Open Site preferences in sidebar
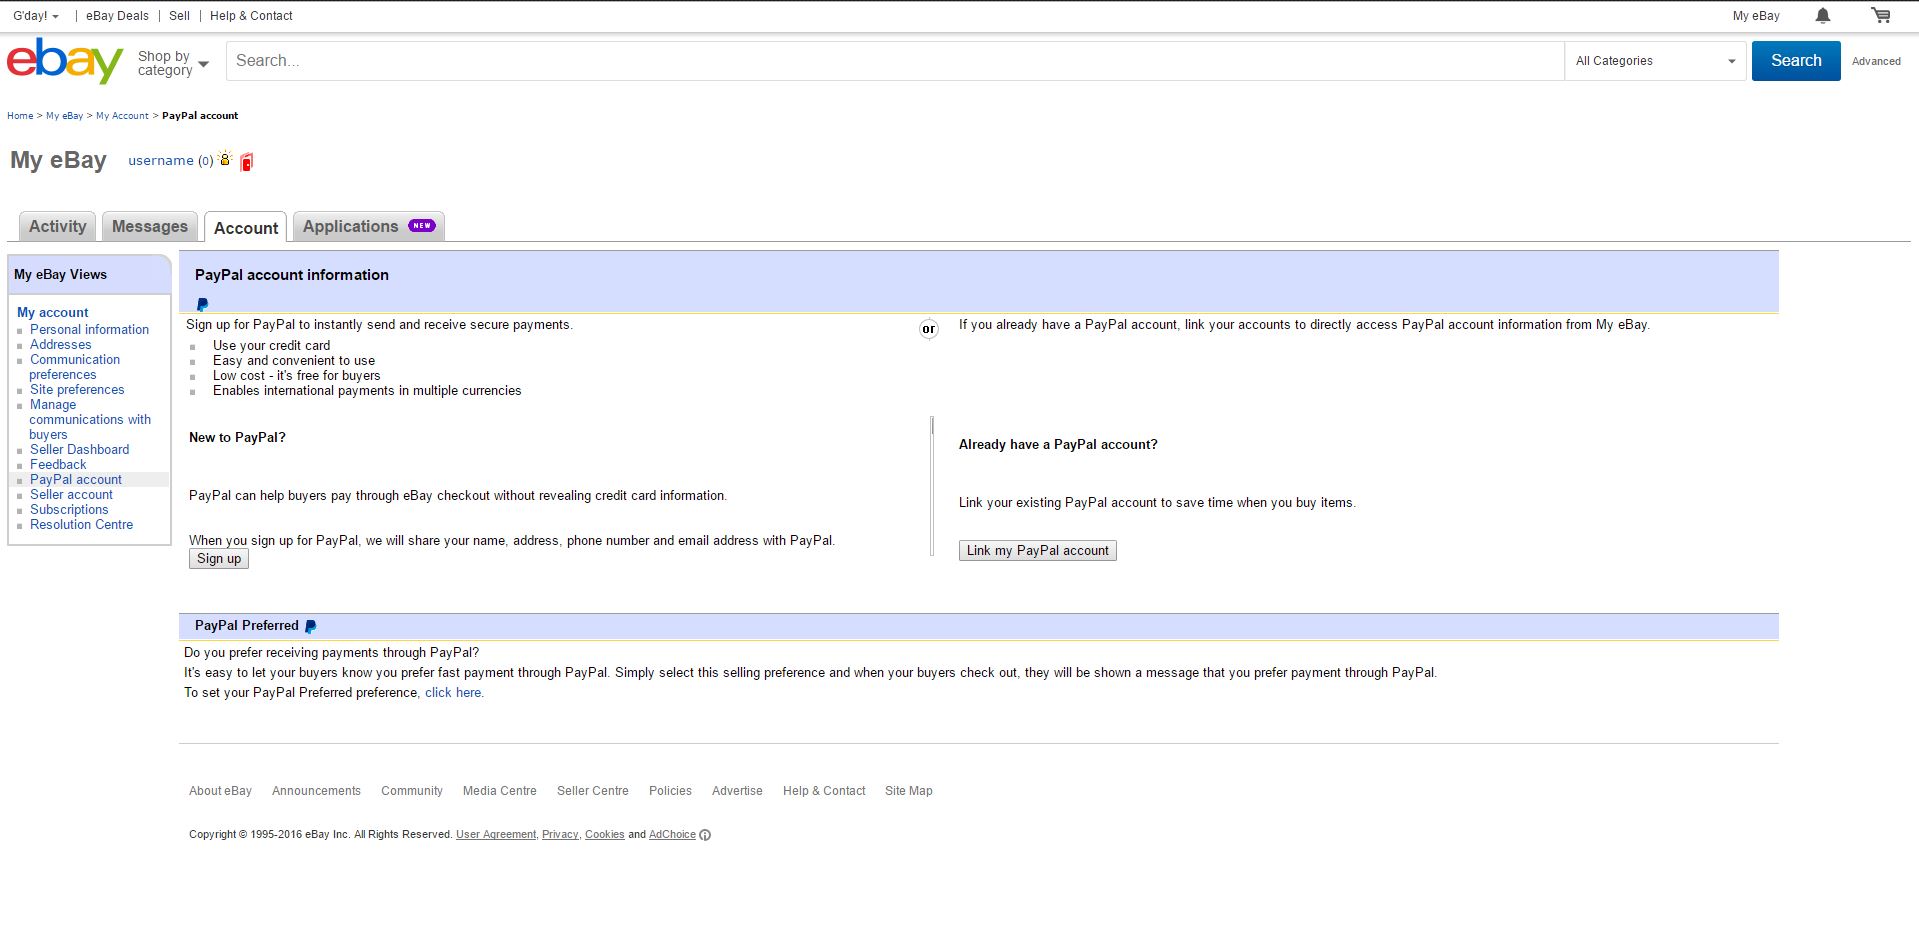Viewport: 1919px width, 952px height. (x=77, y=390)
